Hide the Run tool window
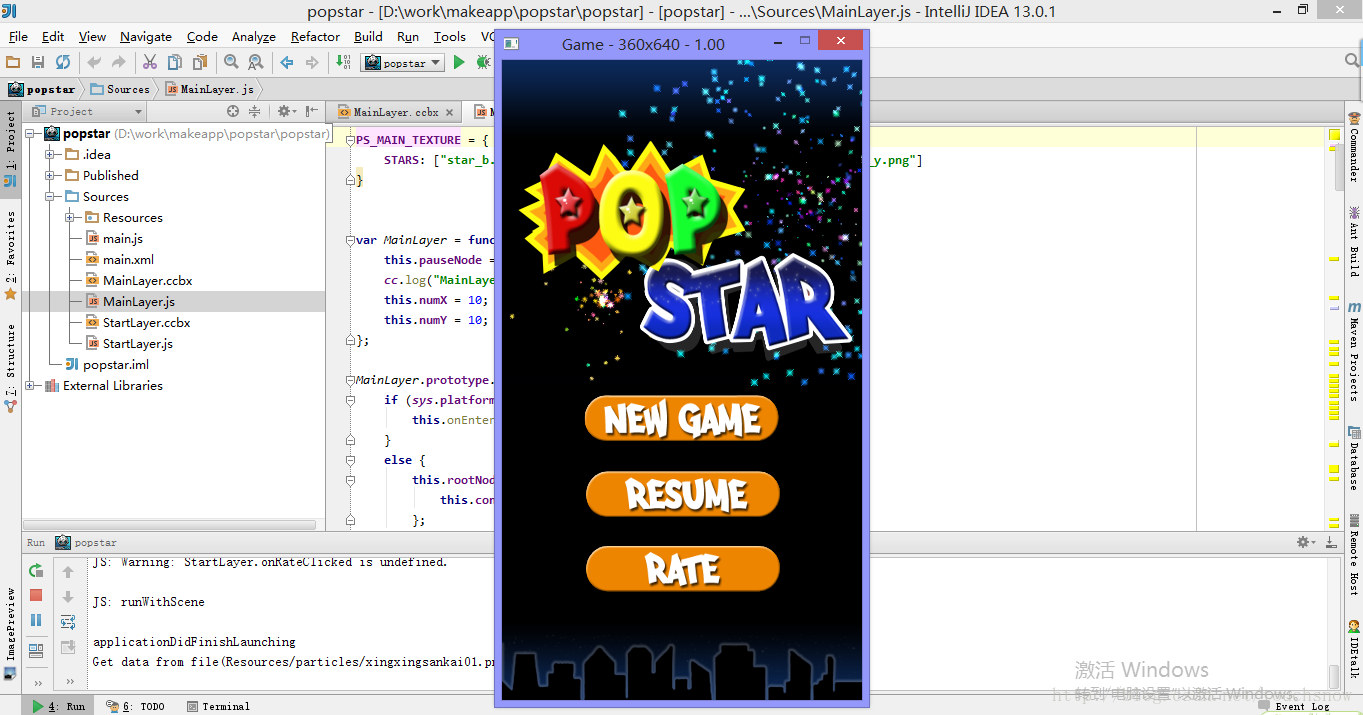 pyautogui.click(x=1331, y=542)
